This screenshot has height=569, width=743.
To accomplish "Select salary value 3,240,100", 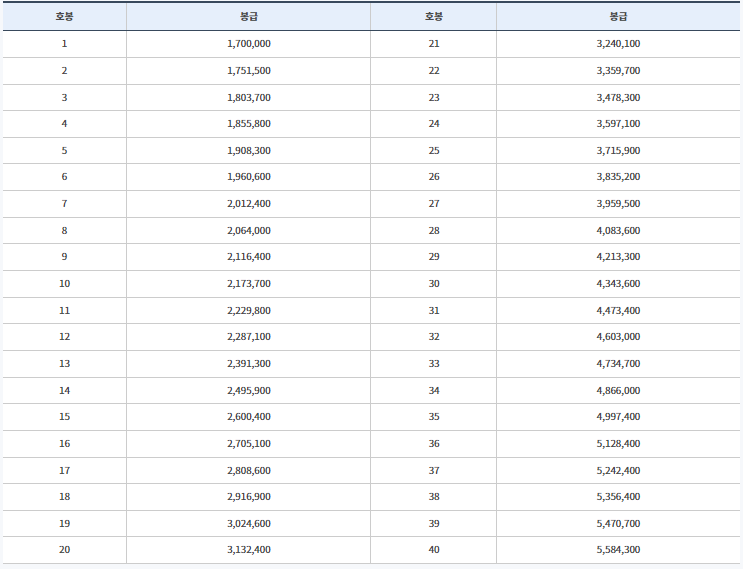I will pyautogui.click(x=618, y=44).
